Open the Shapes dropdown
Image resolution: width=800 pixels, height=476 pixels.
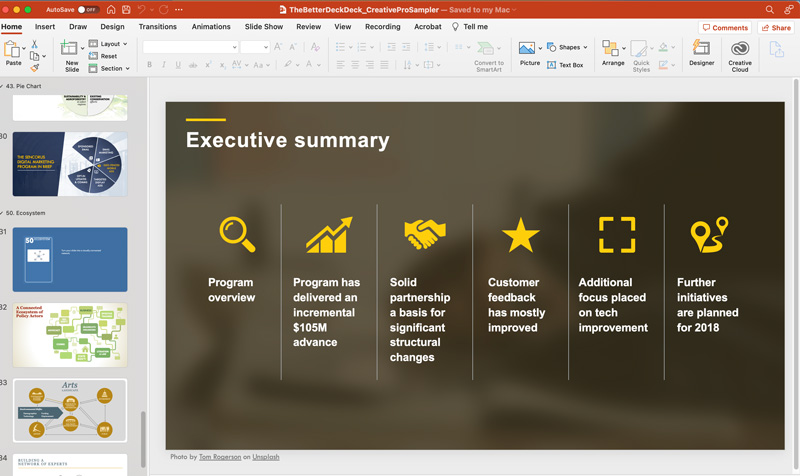[567, 47]
